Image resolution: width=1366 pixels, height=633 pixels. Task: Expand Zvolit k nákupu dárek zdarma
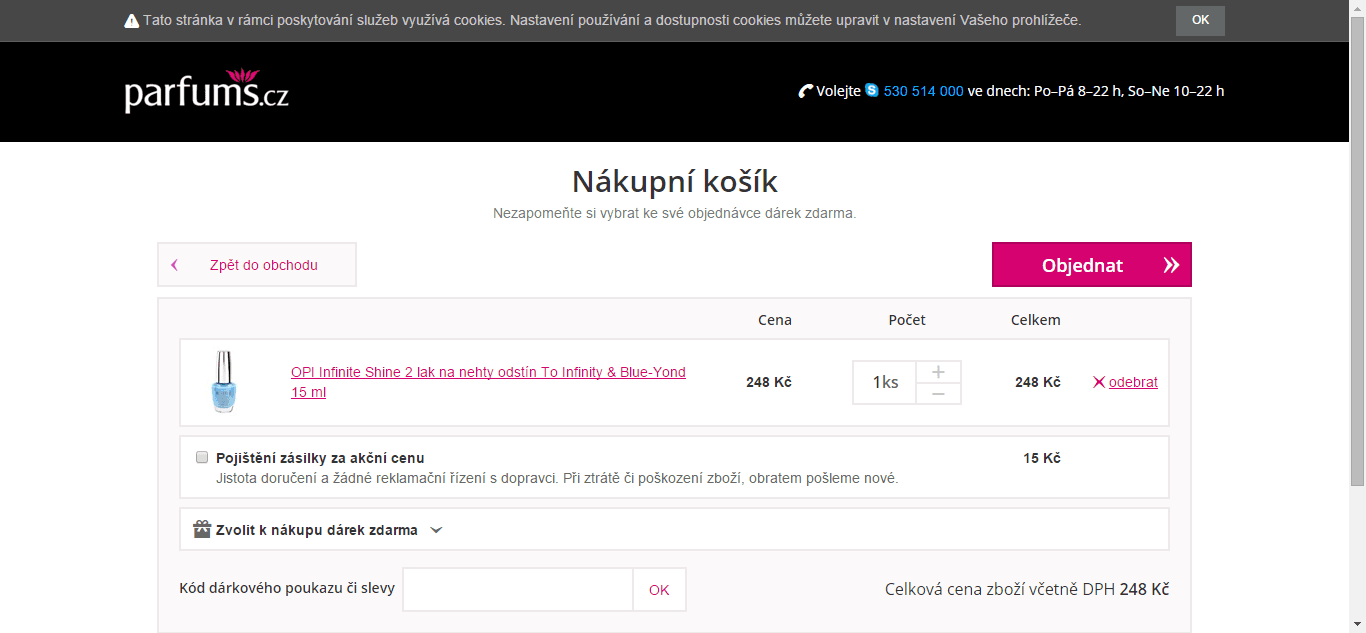point(317,530)
